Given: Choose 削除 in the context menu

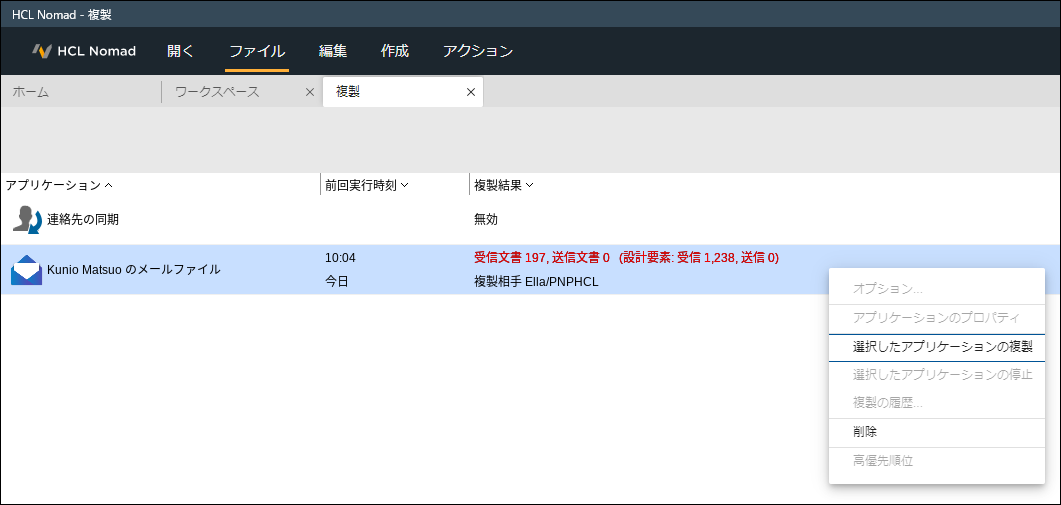Looking at the screenshot, I should pyautogui.click(x=936, y=432).
